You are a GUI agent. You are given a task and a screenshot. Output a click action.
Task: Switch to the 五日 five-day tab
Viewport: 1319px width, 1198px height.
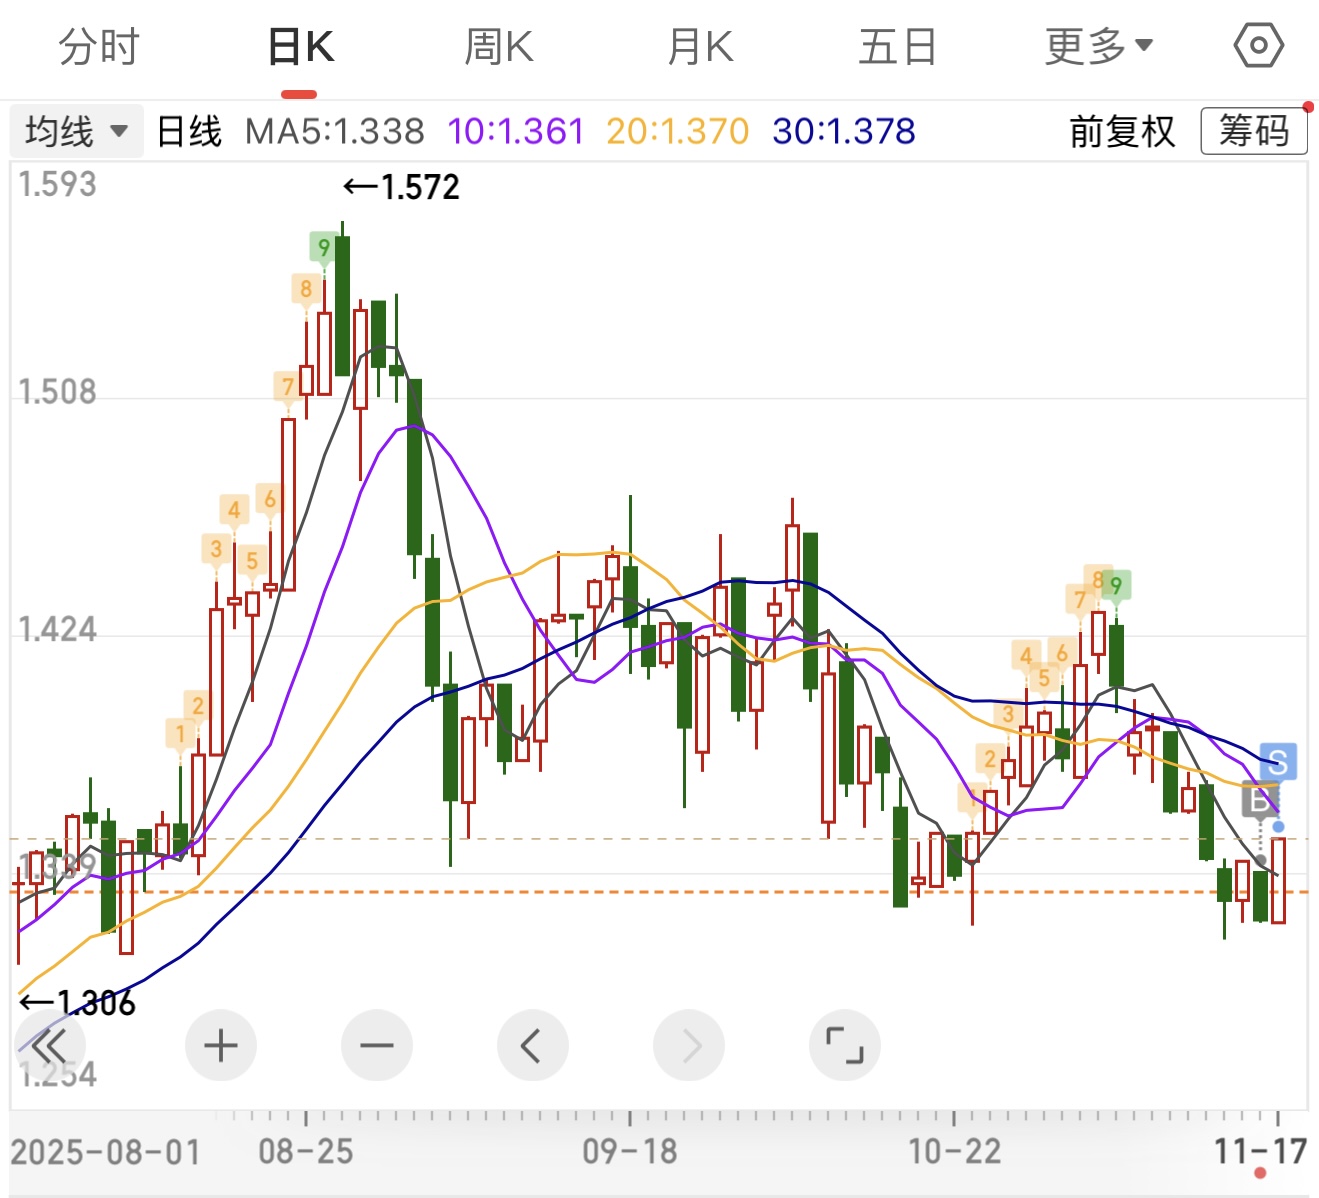click(897, 47)
